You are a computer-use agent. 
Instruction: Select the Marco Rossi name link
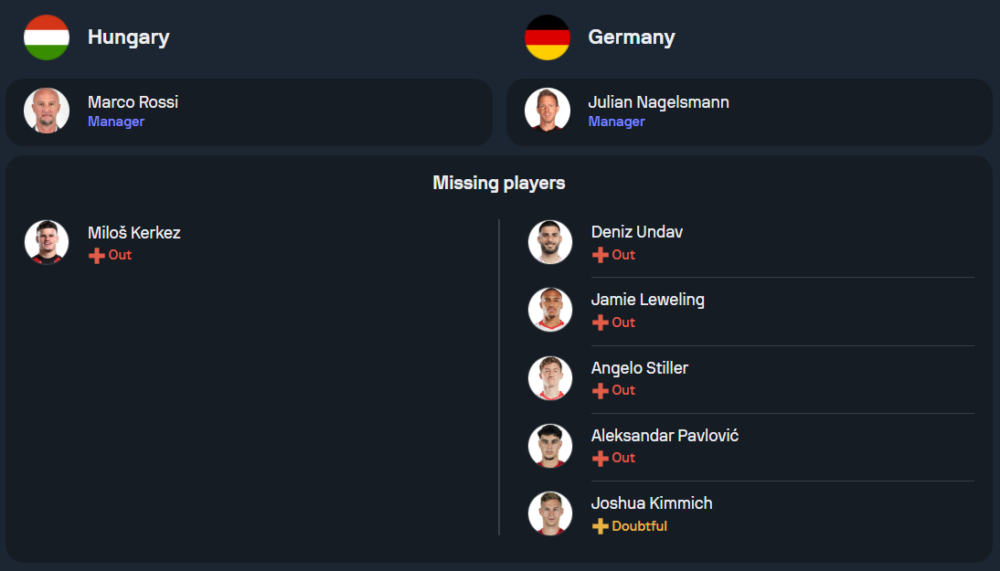pos(133,102)
